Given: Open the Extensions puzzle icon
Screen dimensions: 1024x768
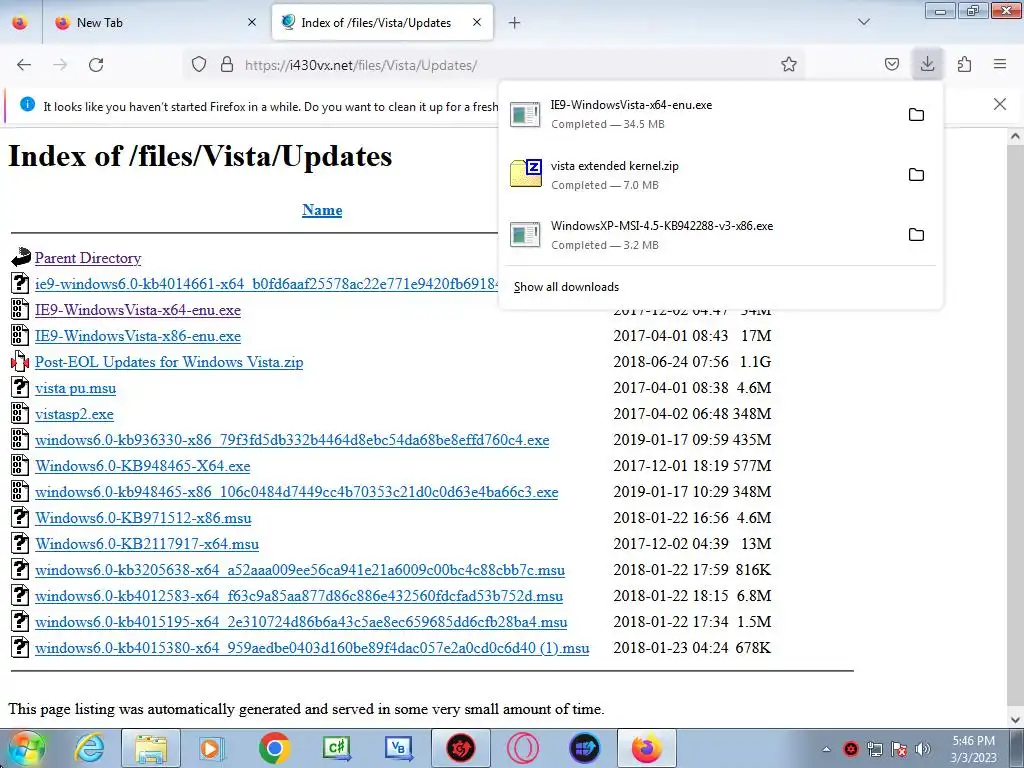Looking at the screenshot, I should [964, 65].
